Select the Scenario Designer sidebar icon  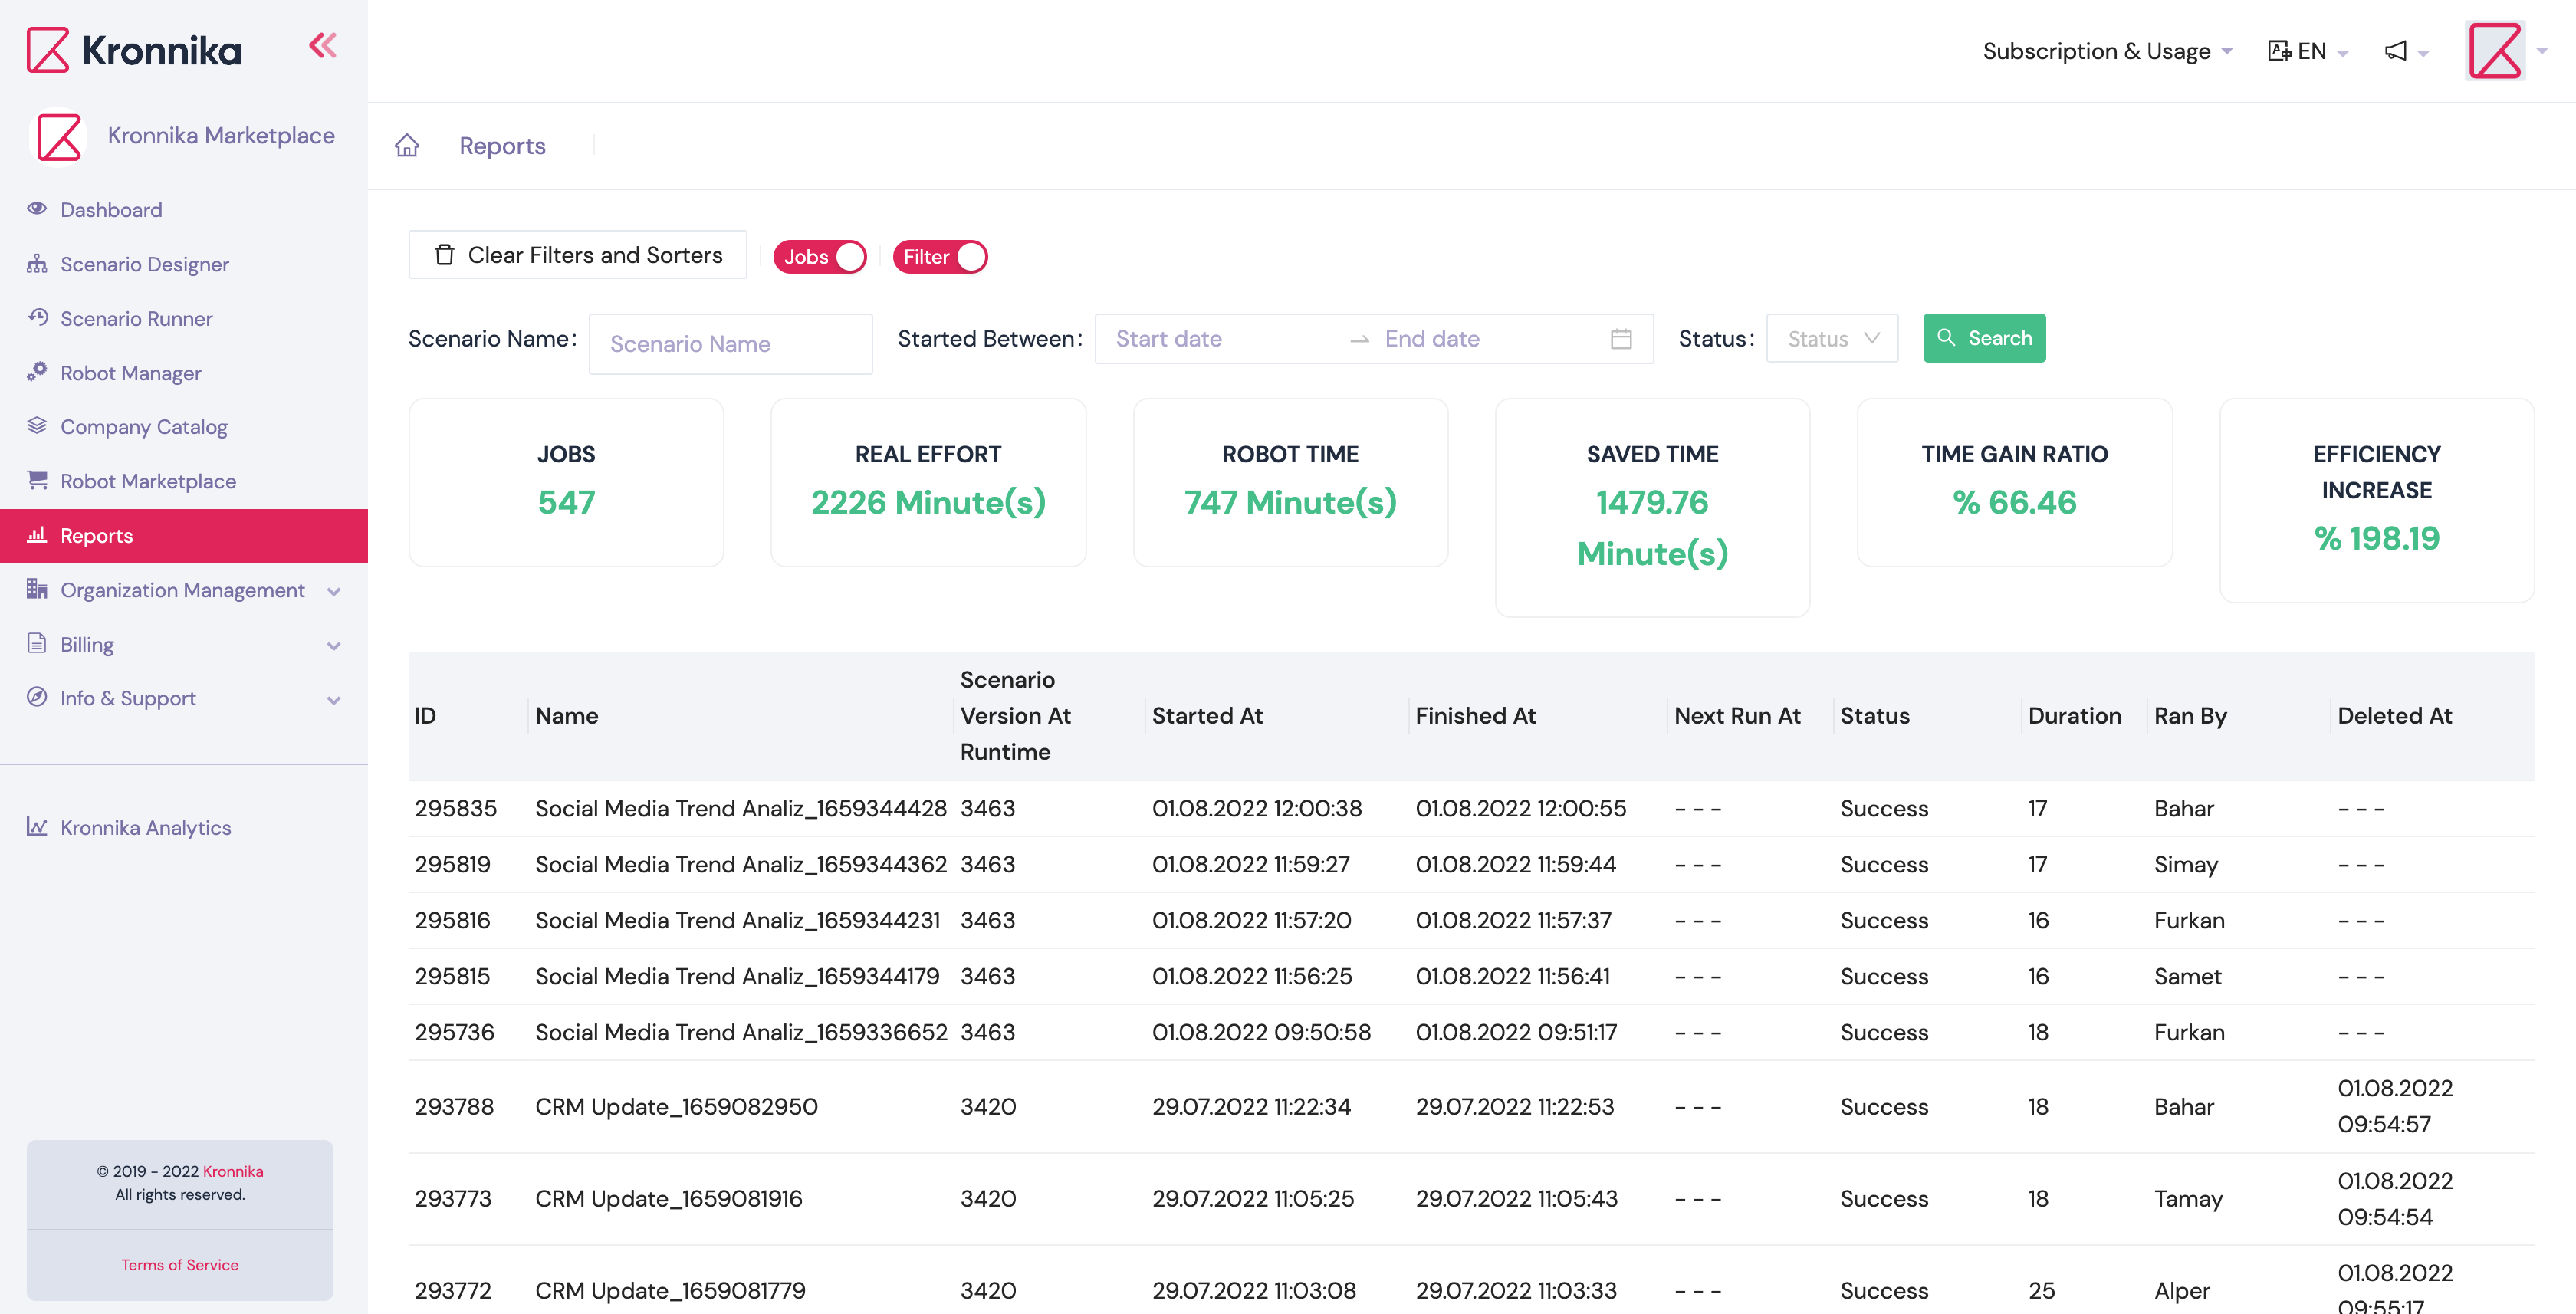point(37,264)
